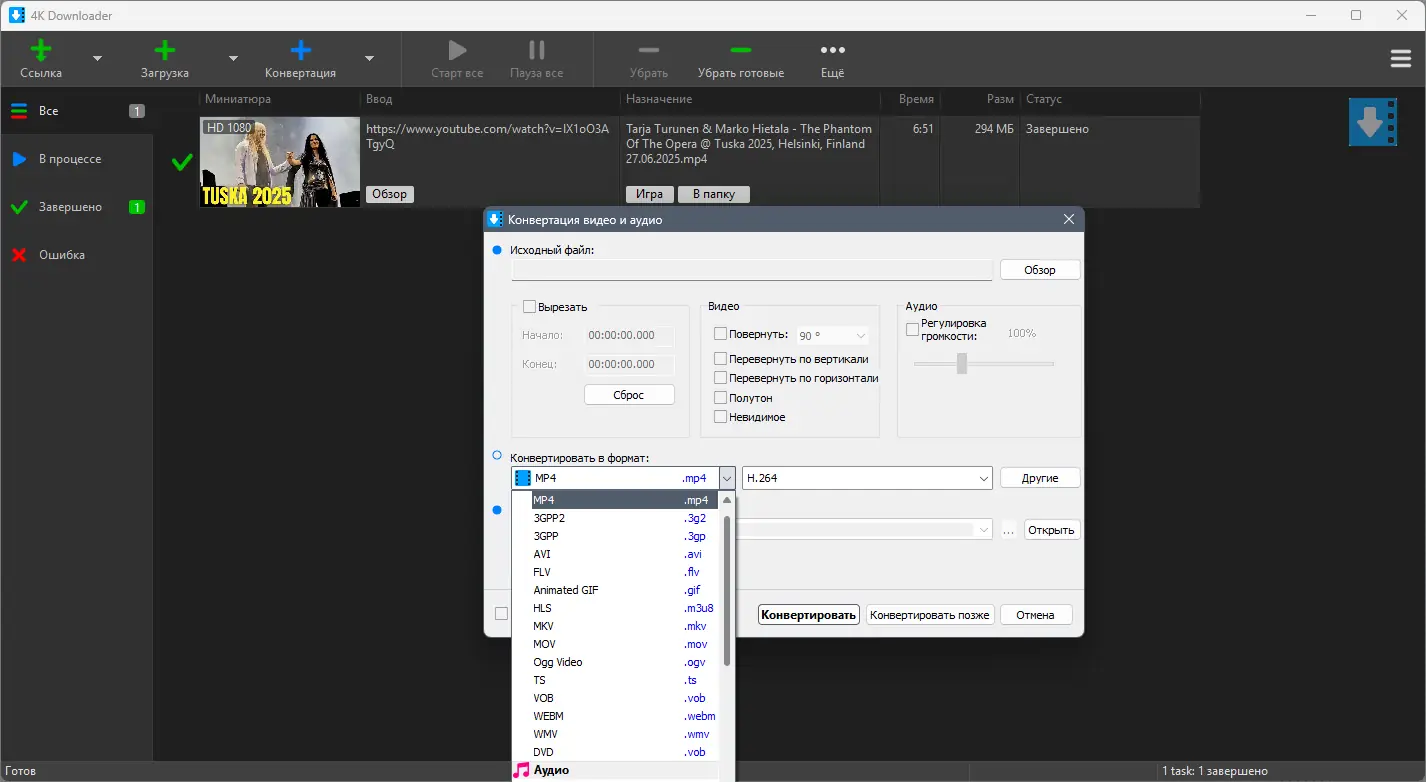The image size is (1426, 782).
Task: Click the Игра button in the video row
Action: pyautogui.click(x=649, y=194)
